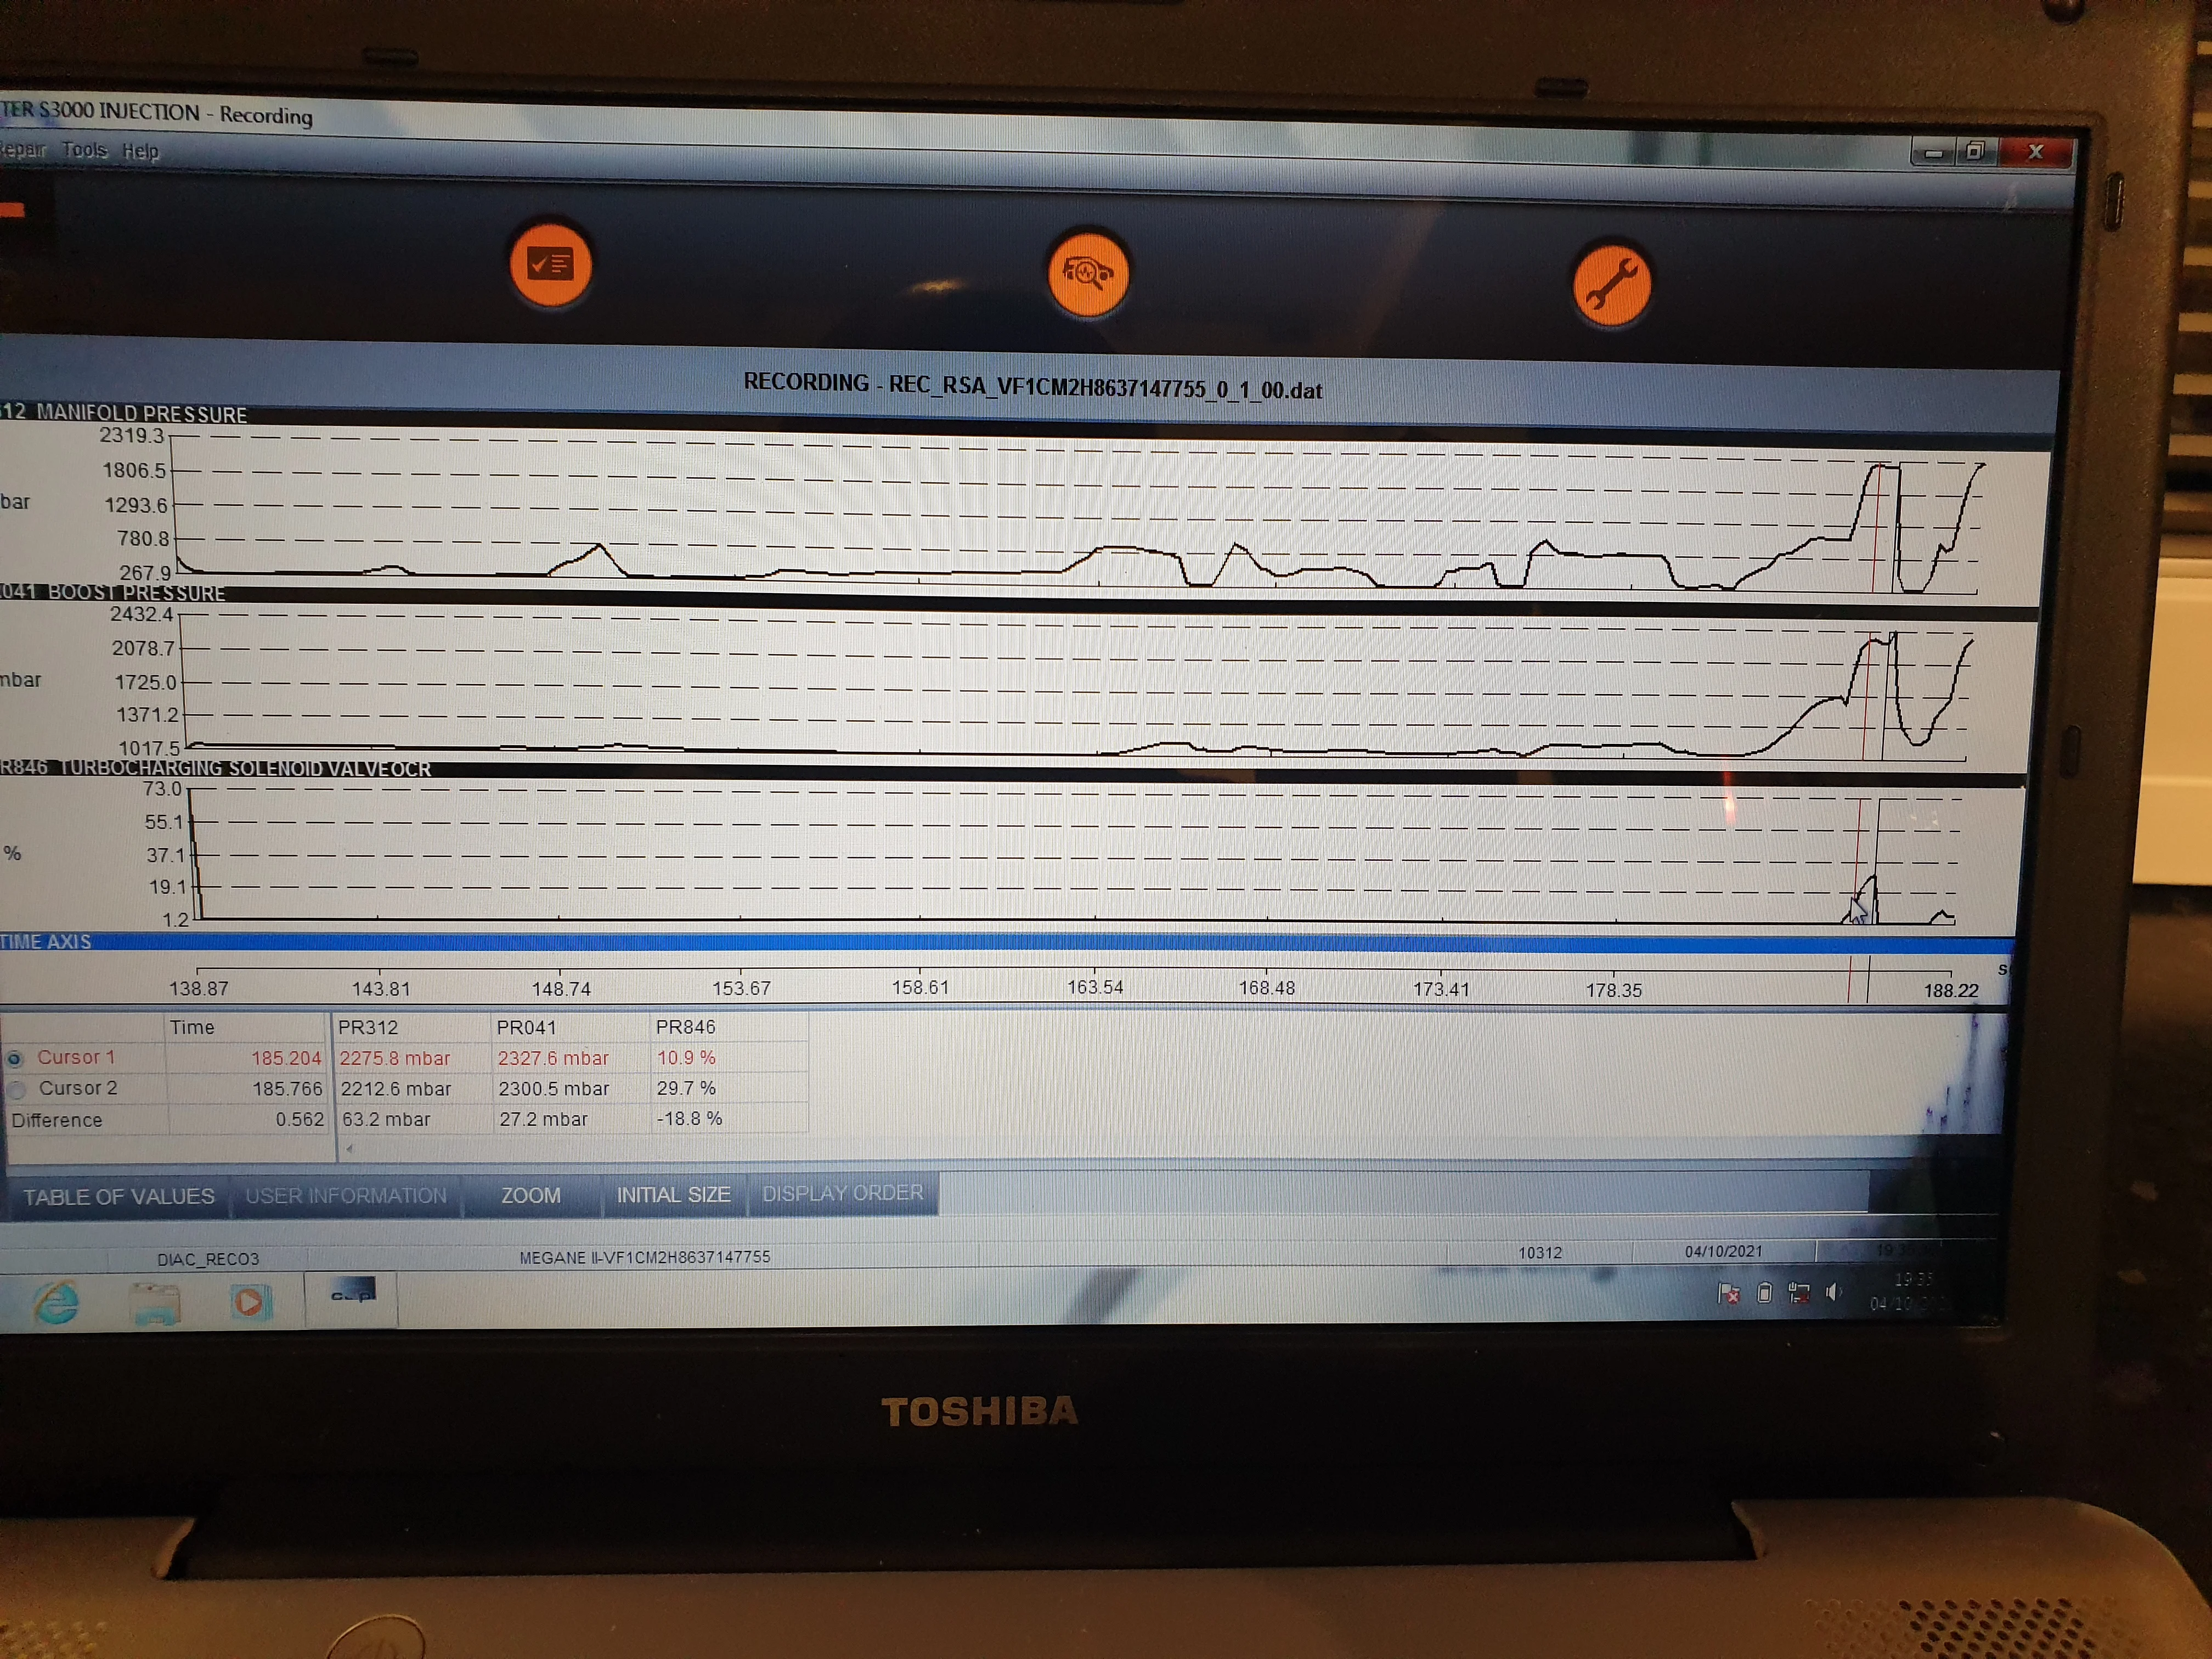The height and width of the screenshot is (1659, 2212).
Task: Open the Help menu
Action: [x=140, y=151]
